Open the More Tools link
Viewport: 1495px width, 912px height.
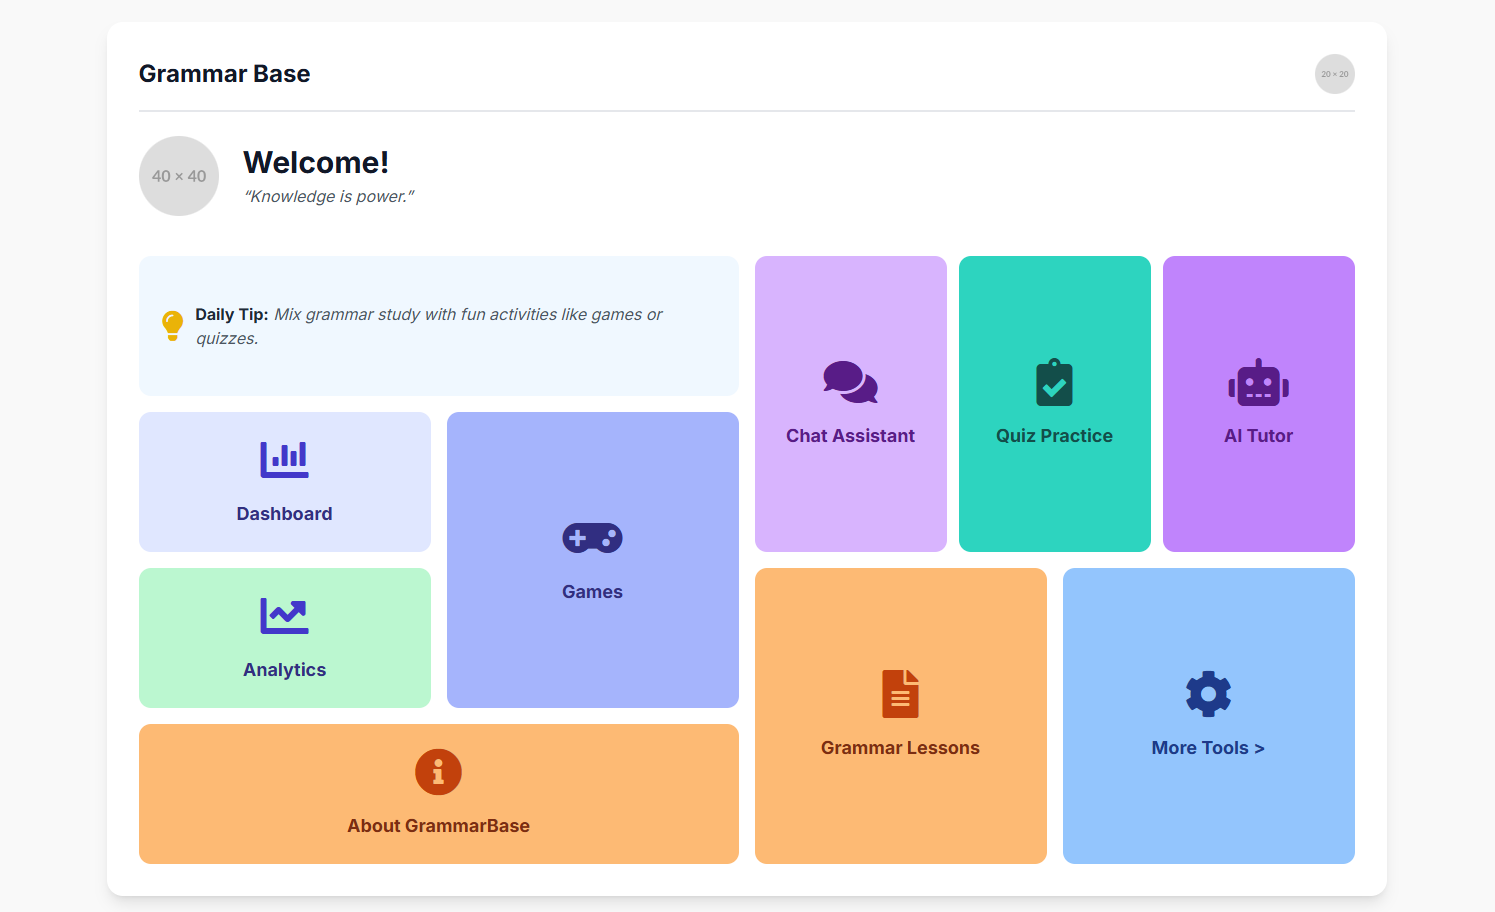(x=1208, y=747)
